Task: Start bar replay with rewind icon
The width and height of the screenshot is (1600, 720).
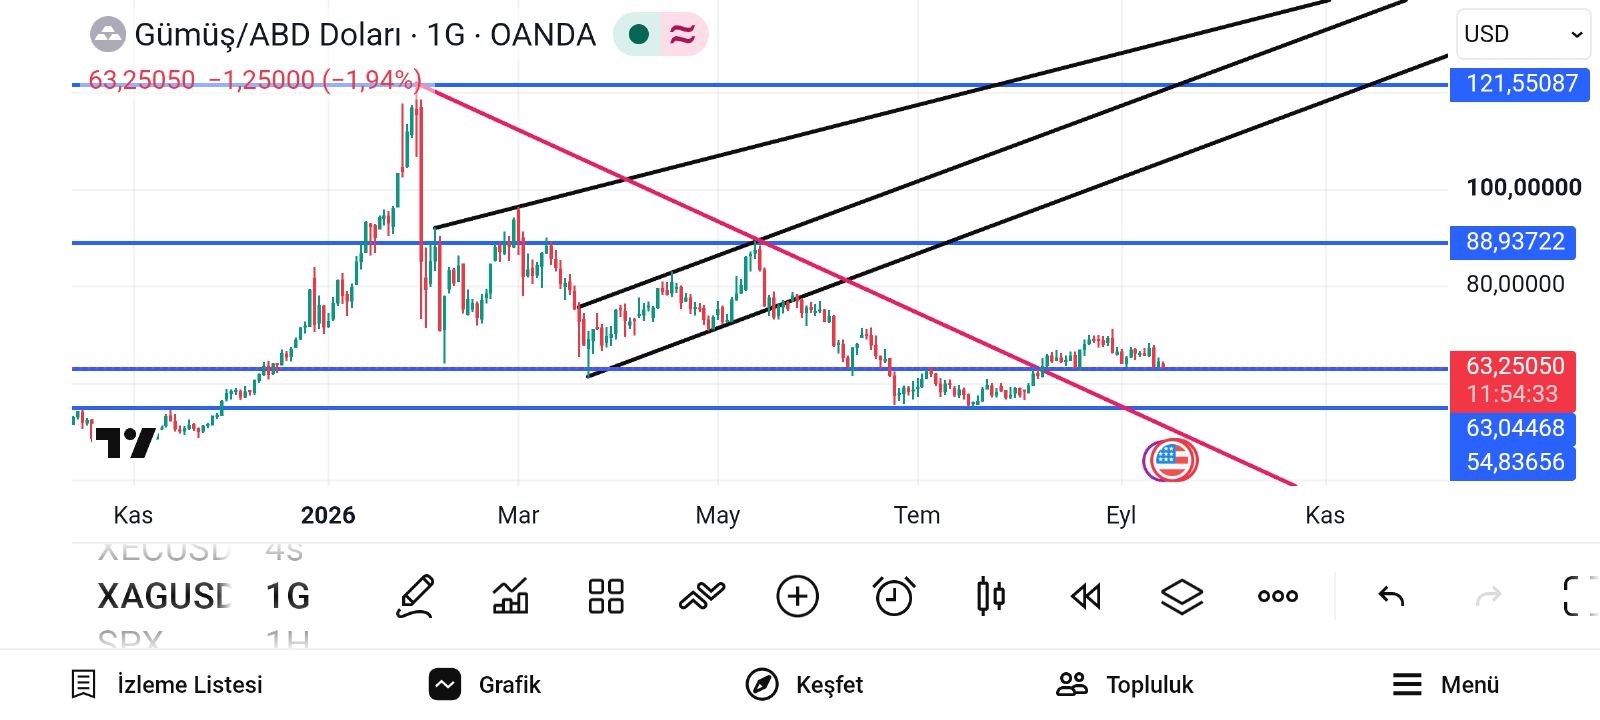Action: [x=1086, y=597]
